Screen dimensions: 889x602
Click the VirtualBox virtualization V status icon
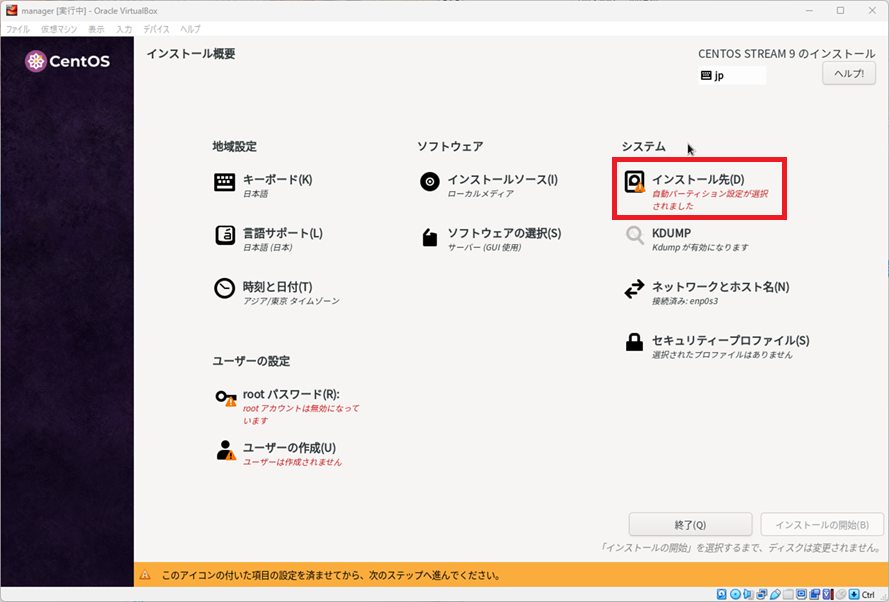828,594
